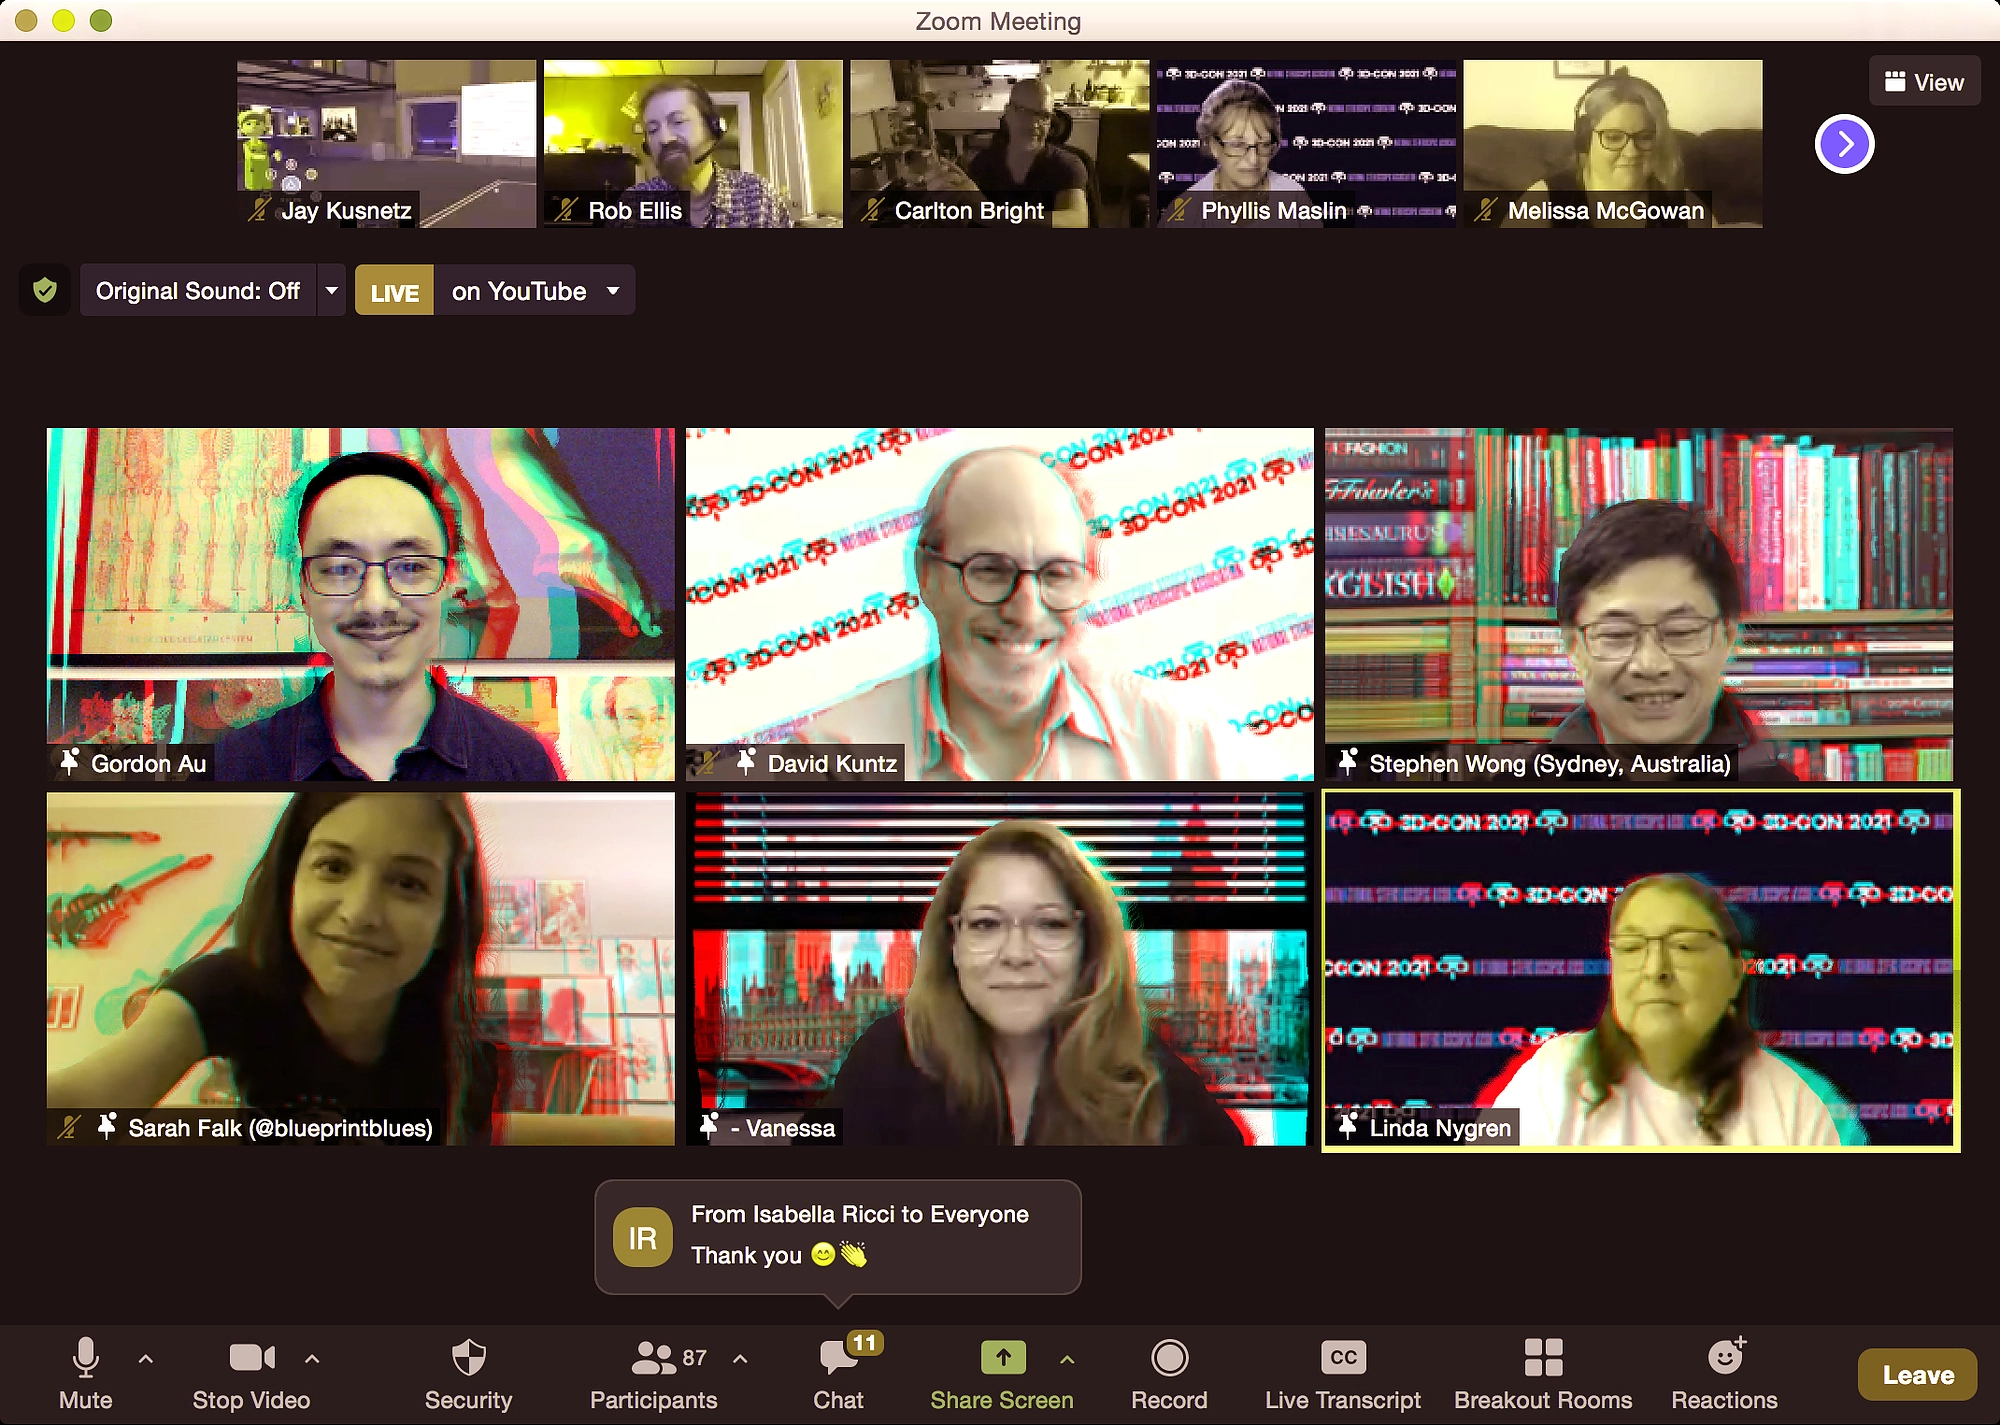Show next page of participant thumbnails
The height and width of the screenshot is (1425, 2000).
1844,144
